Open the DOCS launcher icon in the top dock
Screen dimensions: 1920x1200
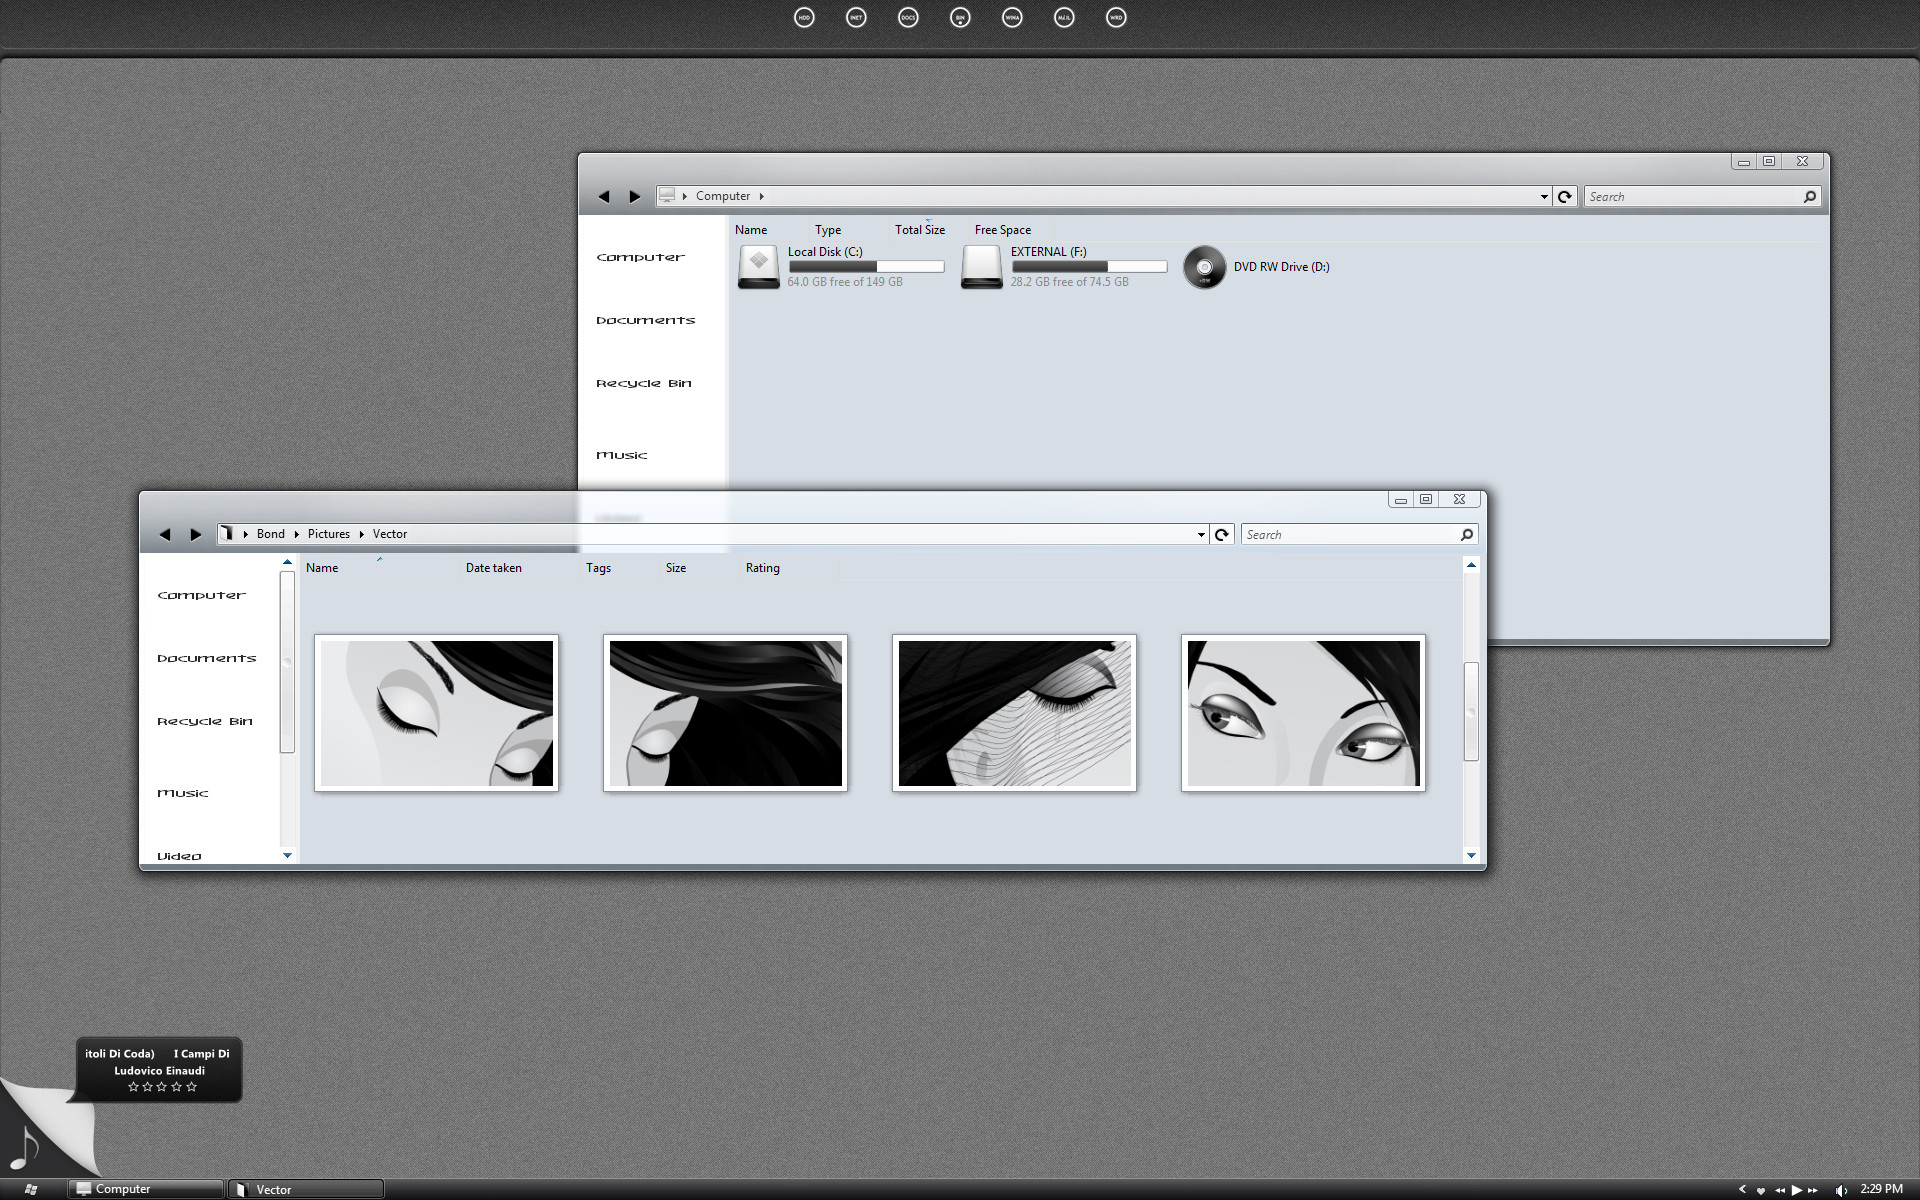tap(908, 17)
